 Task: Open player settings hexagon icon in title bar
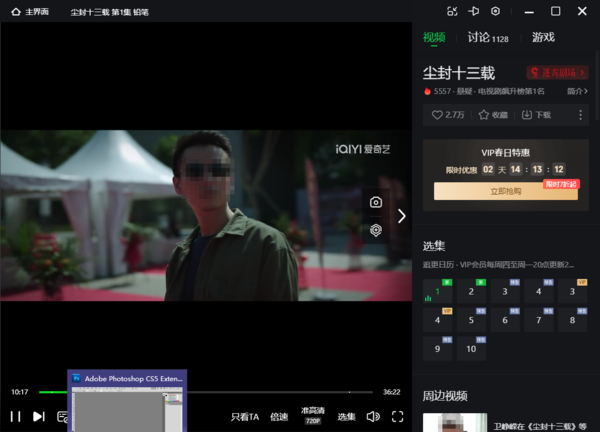(x=495, y=11)
